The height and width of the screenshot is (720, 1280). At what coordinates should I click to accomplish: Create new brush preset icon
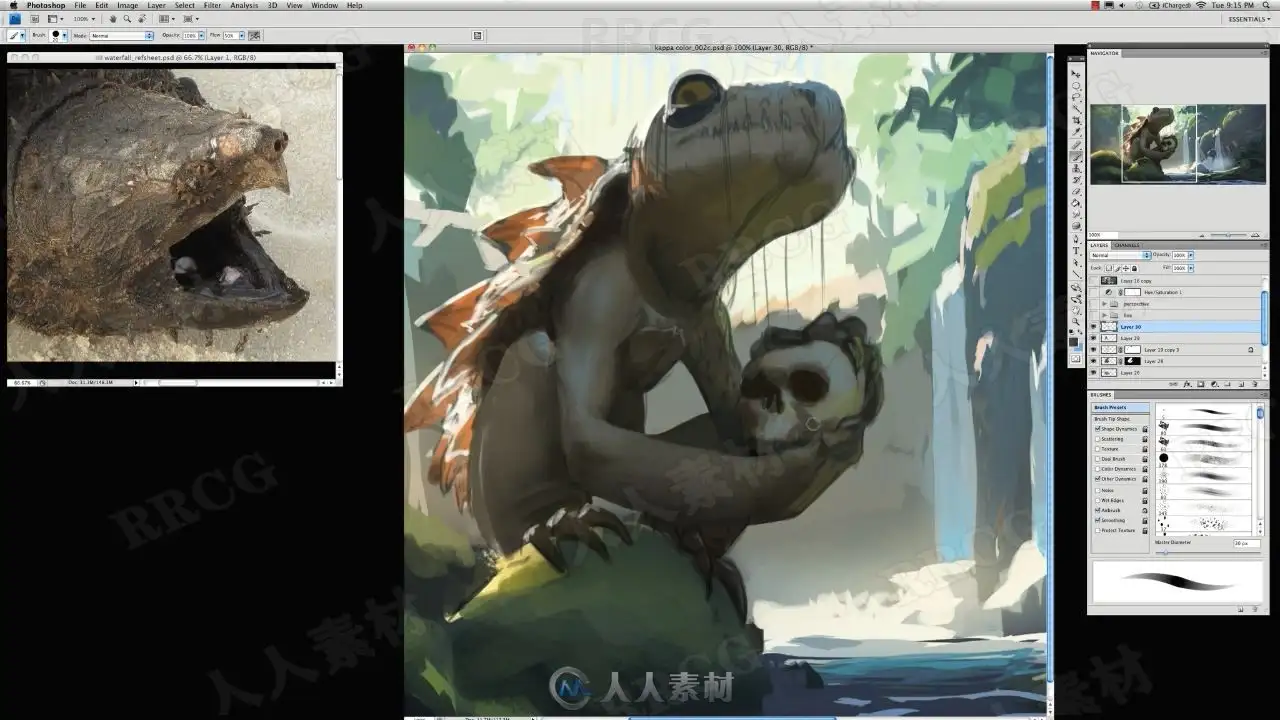tap(1241, 608)
